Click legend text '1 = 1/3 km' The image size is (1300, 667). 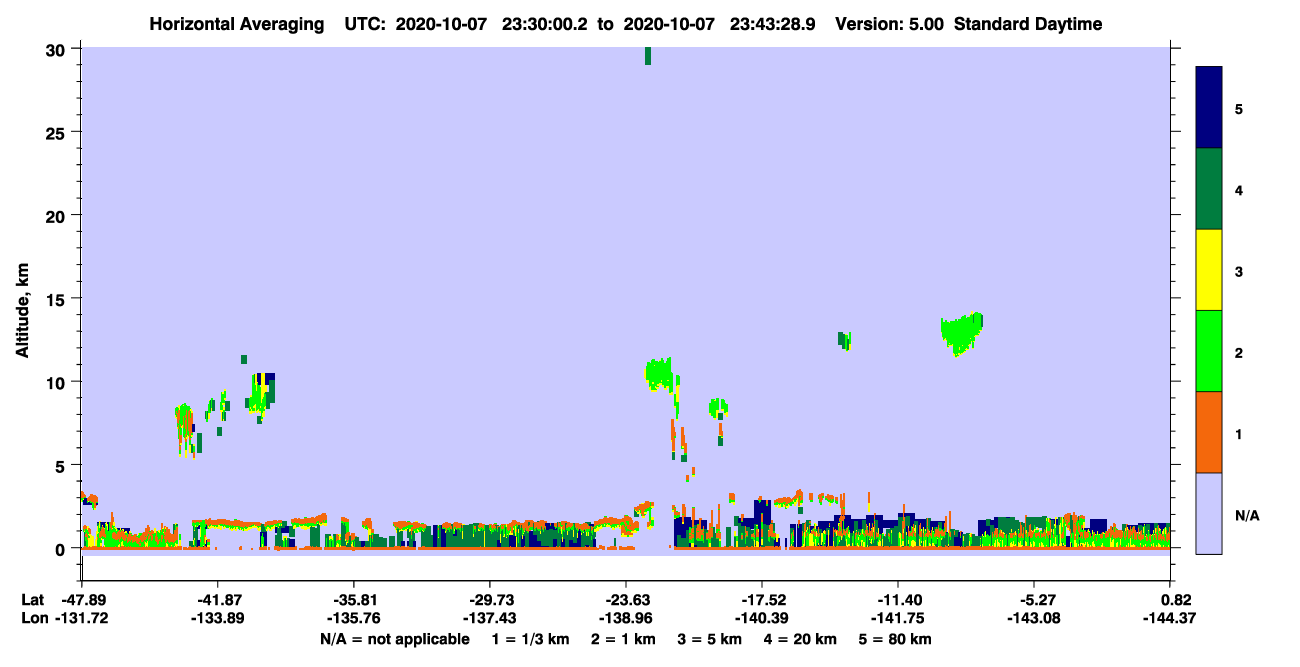pyautogui.click(x=529, y=639)
